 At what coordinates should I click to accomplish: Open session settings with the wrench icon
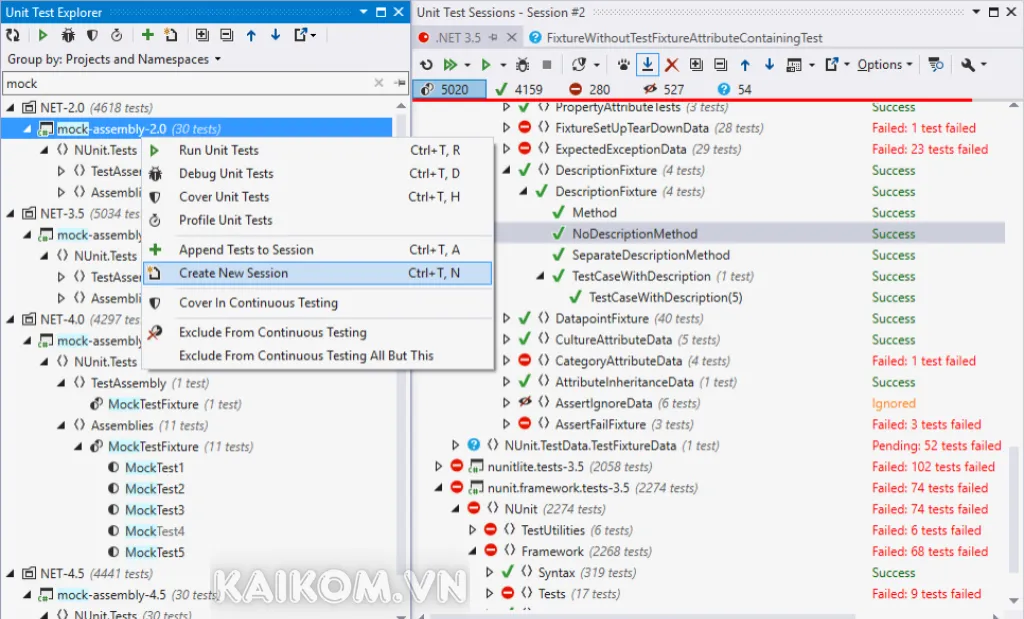pyautogui.click(x=968, y=64)
